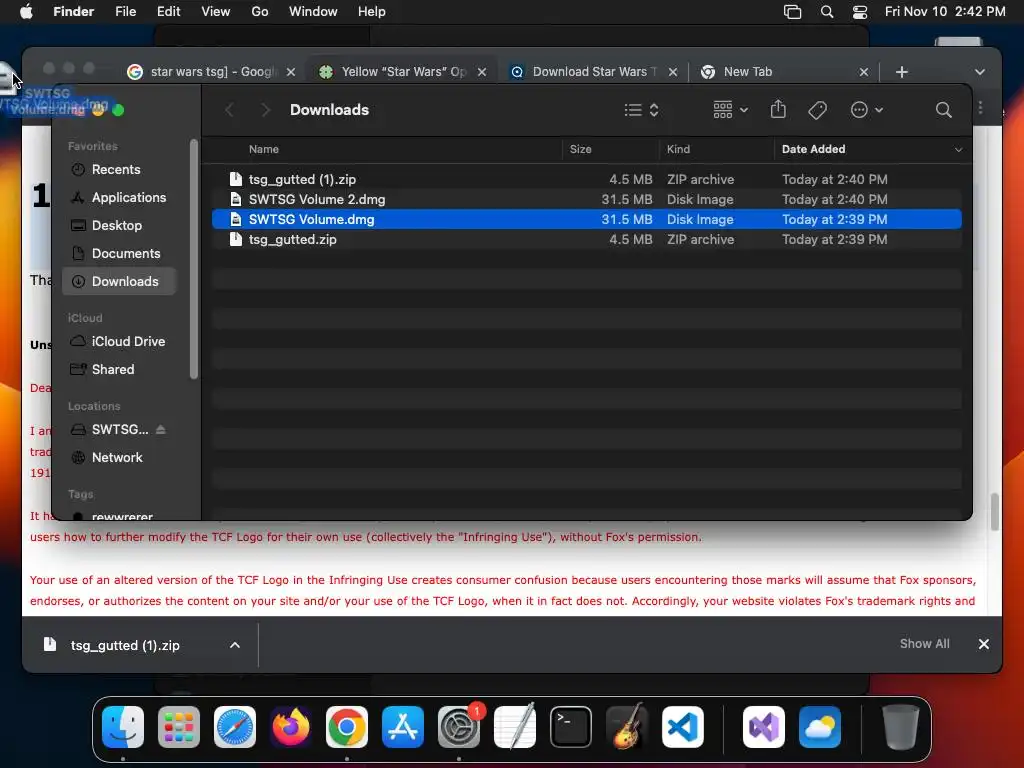Screen dimensions: 1024x768
Task: Sort by the Date Added column header
Action: coord(813,149)
